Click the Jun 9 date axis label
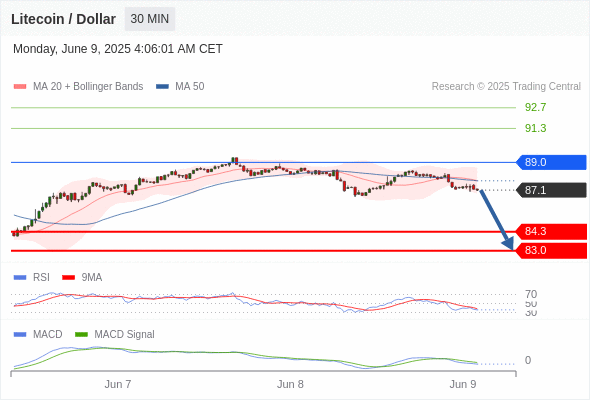Viewport: 590px width, 400px height. 463,384
